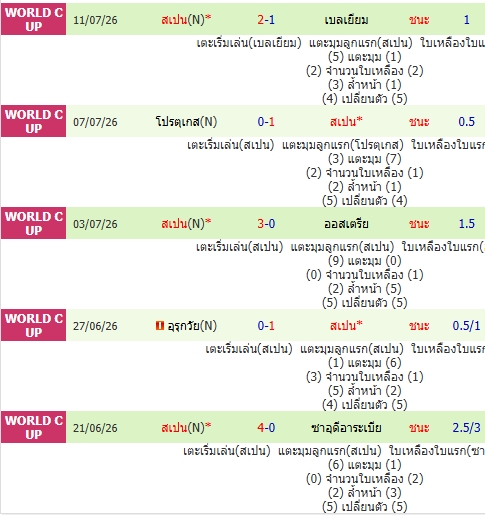Click the WORLD CUP label for 27/06/26 match

[34, 325]
